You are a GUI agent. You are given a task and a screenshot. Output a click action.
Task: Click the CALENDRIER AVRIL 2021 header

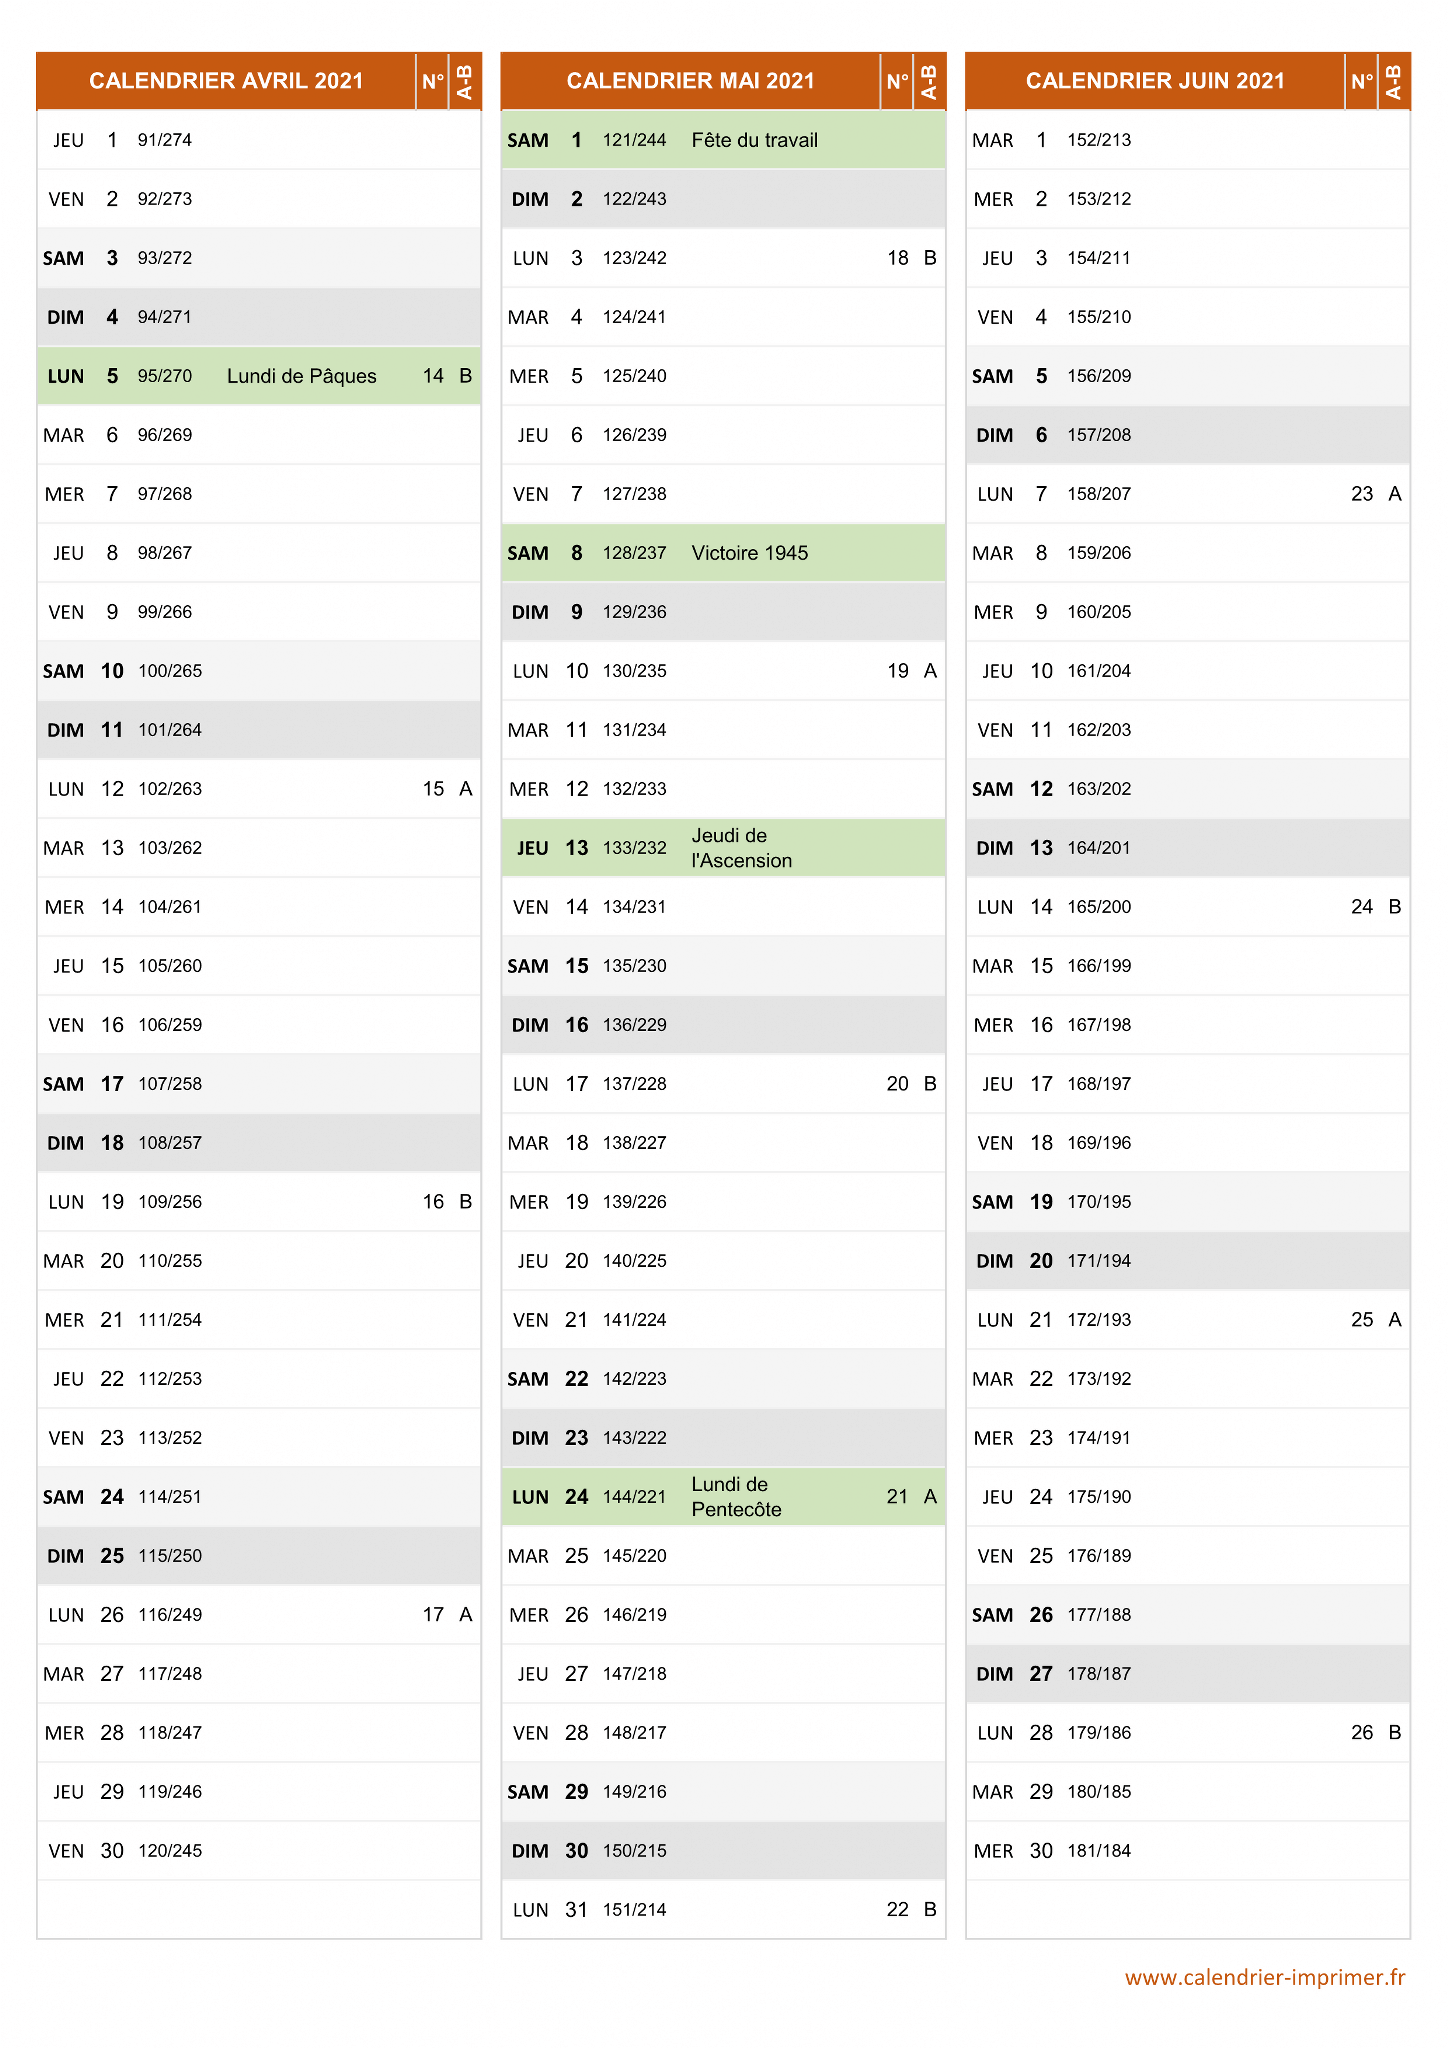226,81
